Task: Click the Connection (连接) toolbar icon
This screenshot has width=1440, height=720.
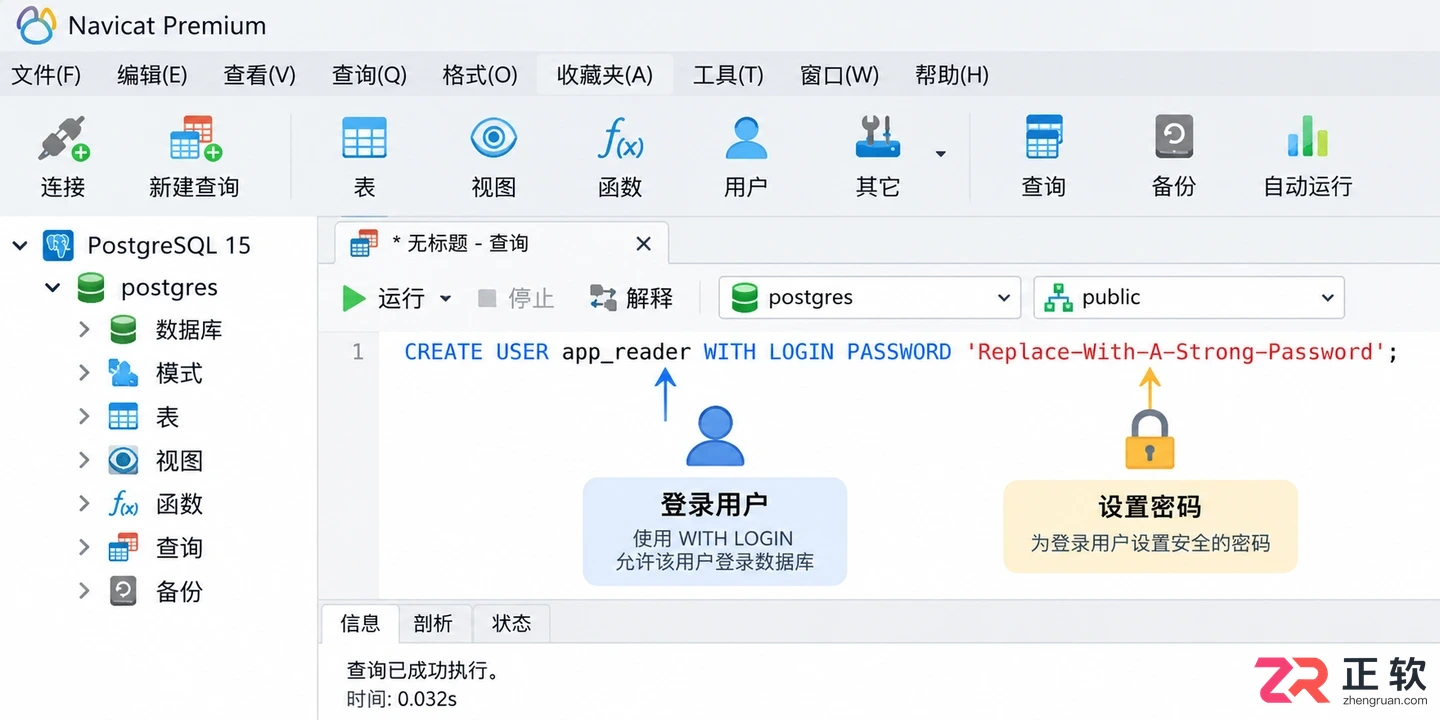Action: click(x=63, y=139)
